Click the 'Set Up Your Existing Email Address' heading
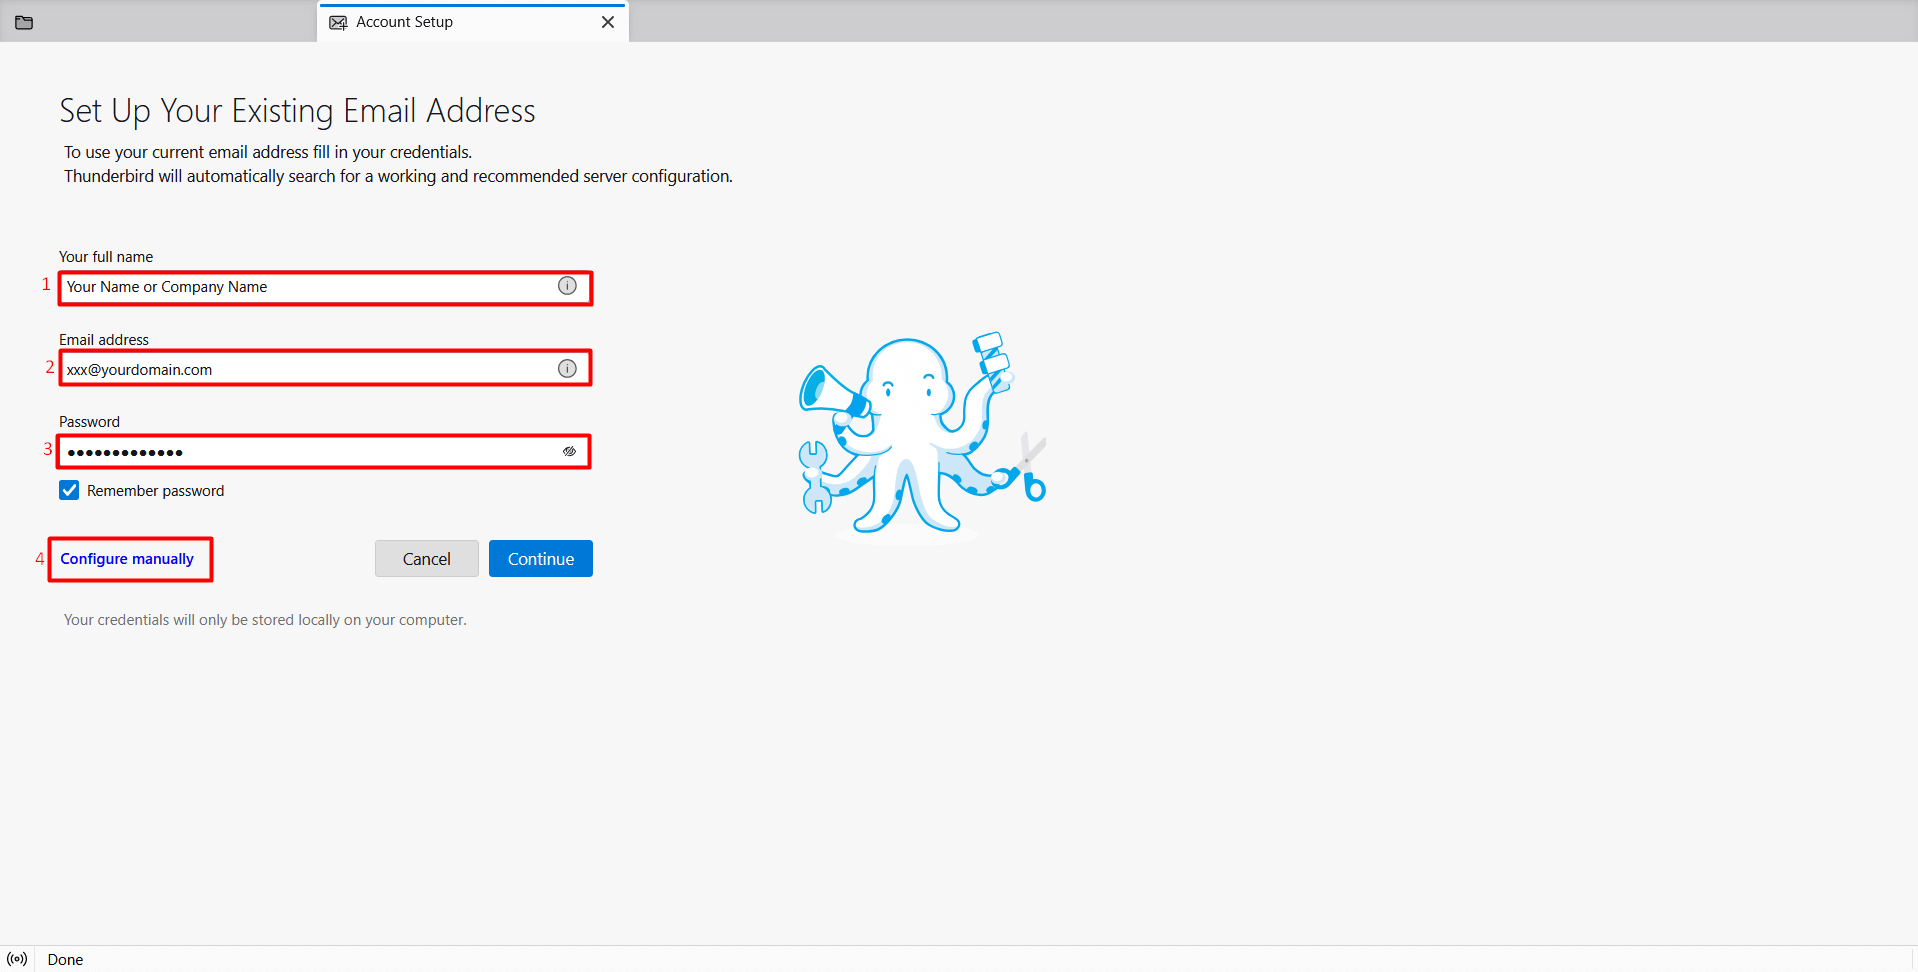This screenshot has width=1918, height=972. click(297, 110)
